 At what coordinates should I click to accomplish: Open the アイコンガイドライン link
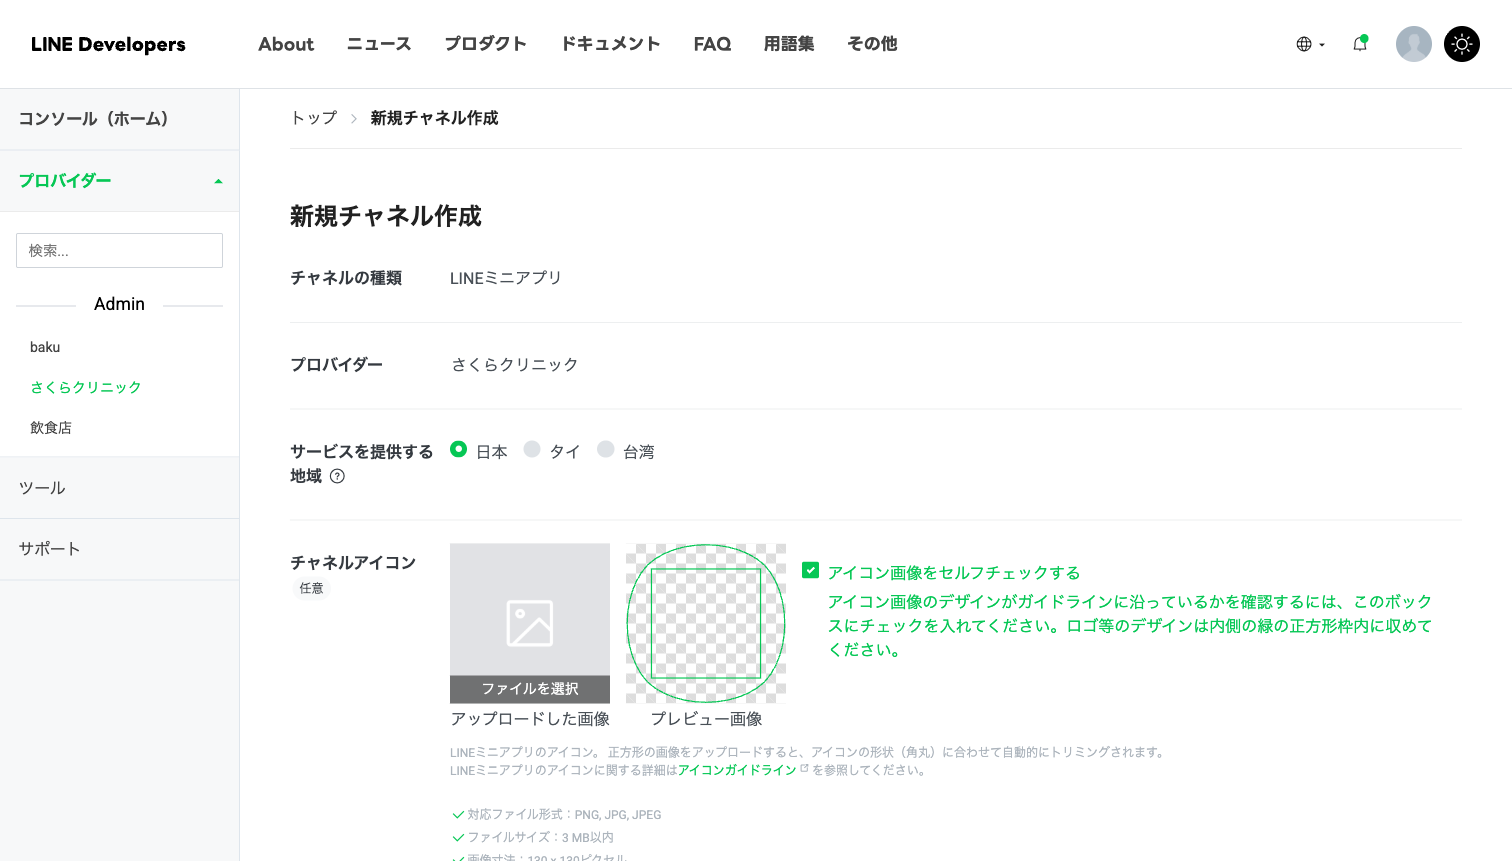tap(737, 770)
